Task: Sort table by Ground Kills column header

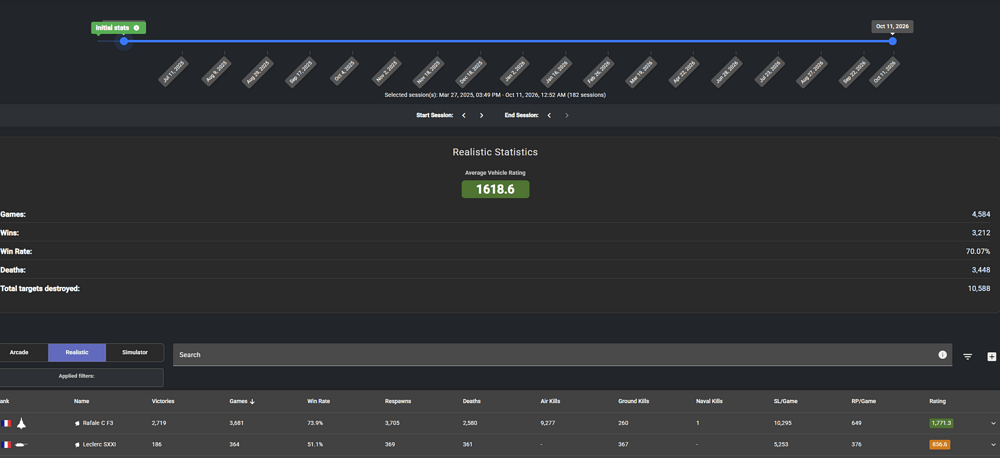Action: (x=633, y=401)
